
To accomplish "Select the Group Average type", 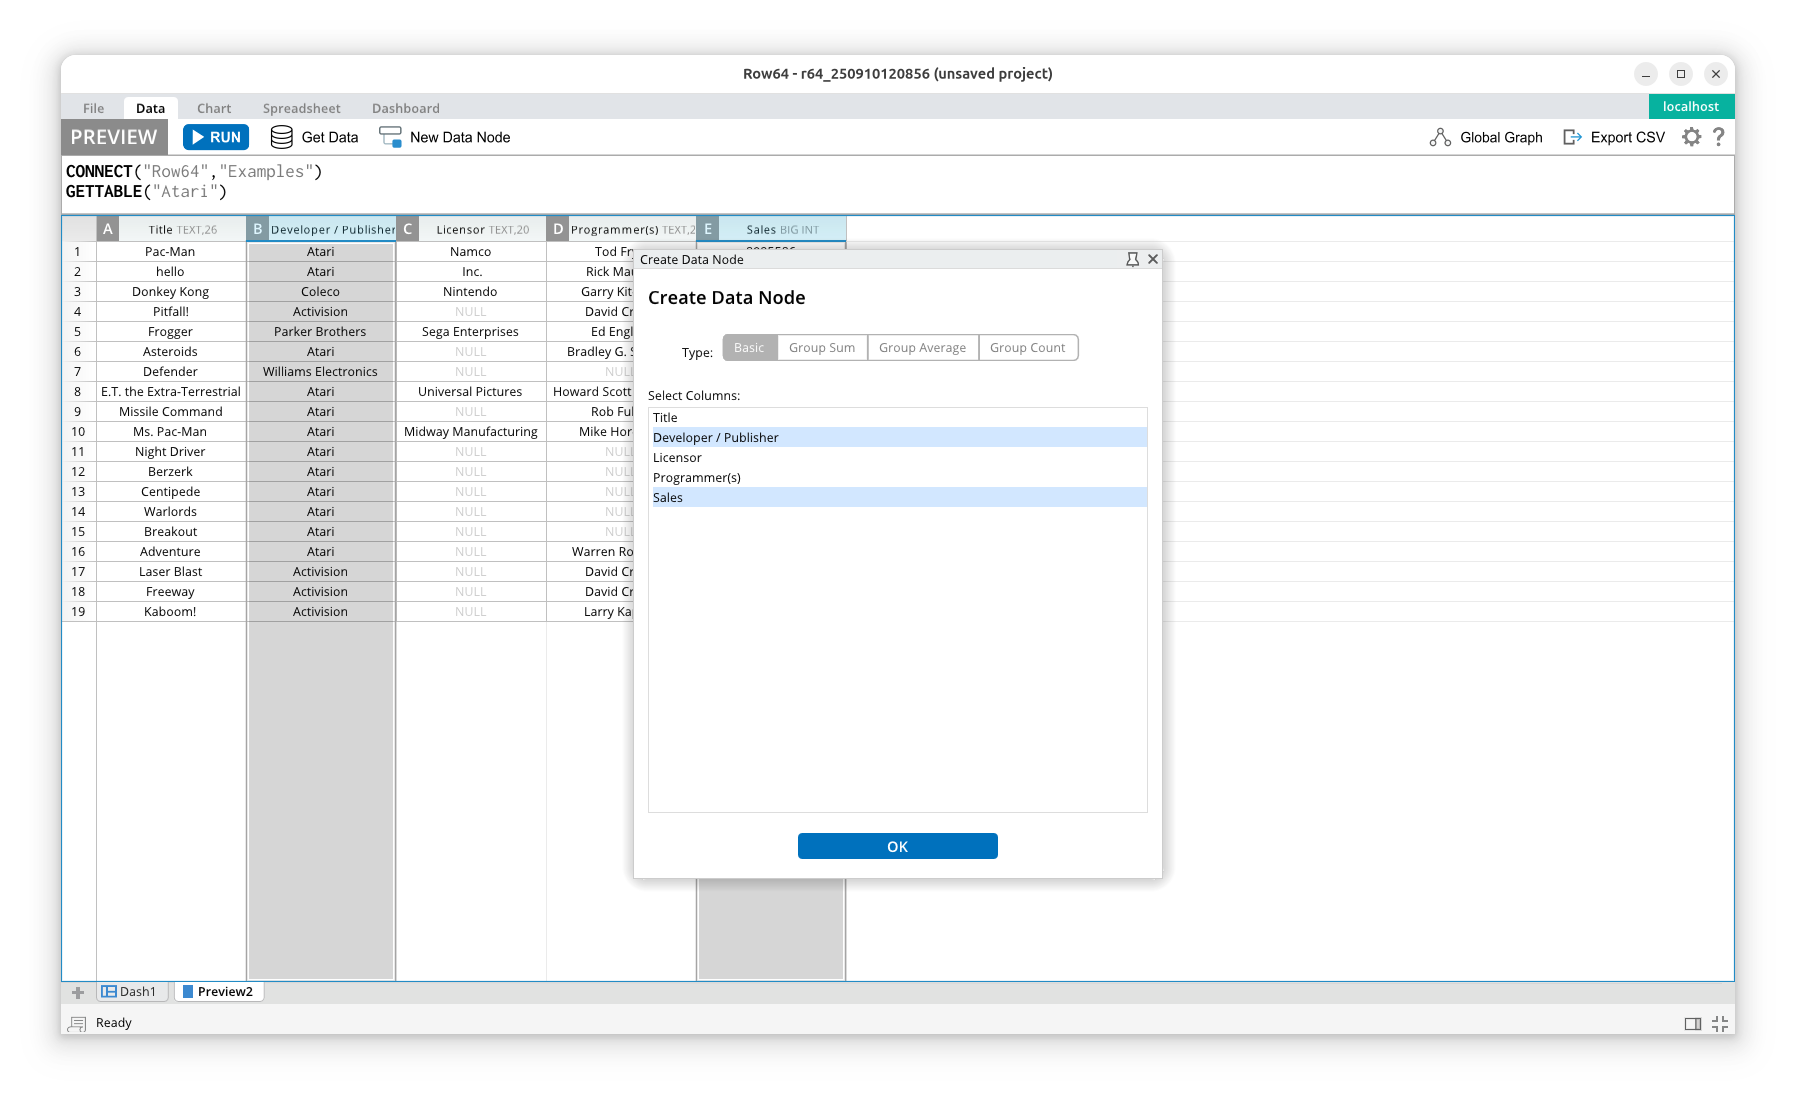I will tap(922, 348).
